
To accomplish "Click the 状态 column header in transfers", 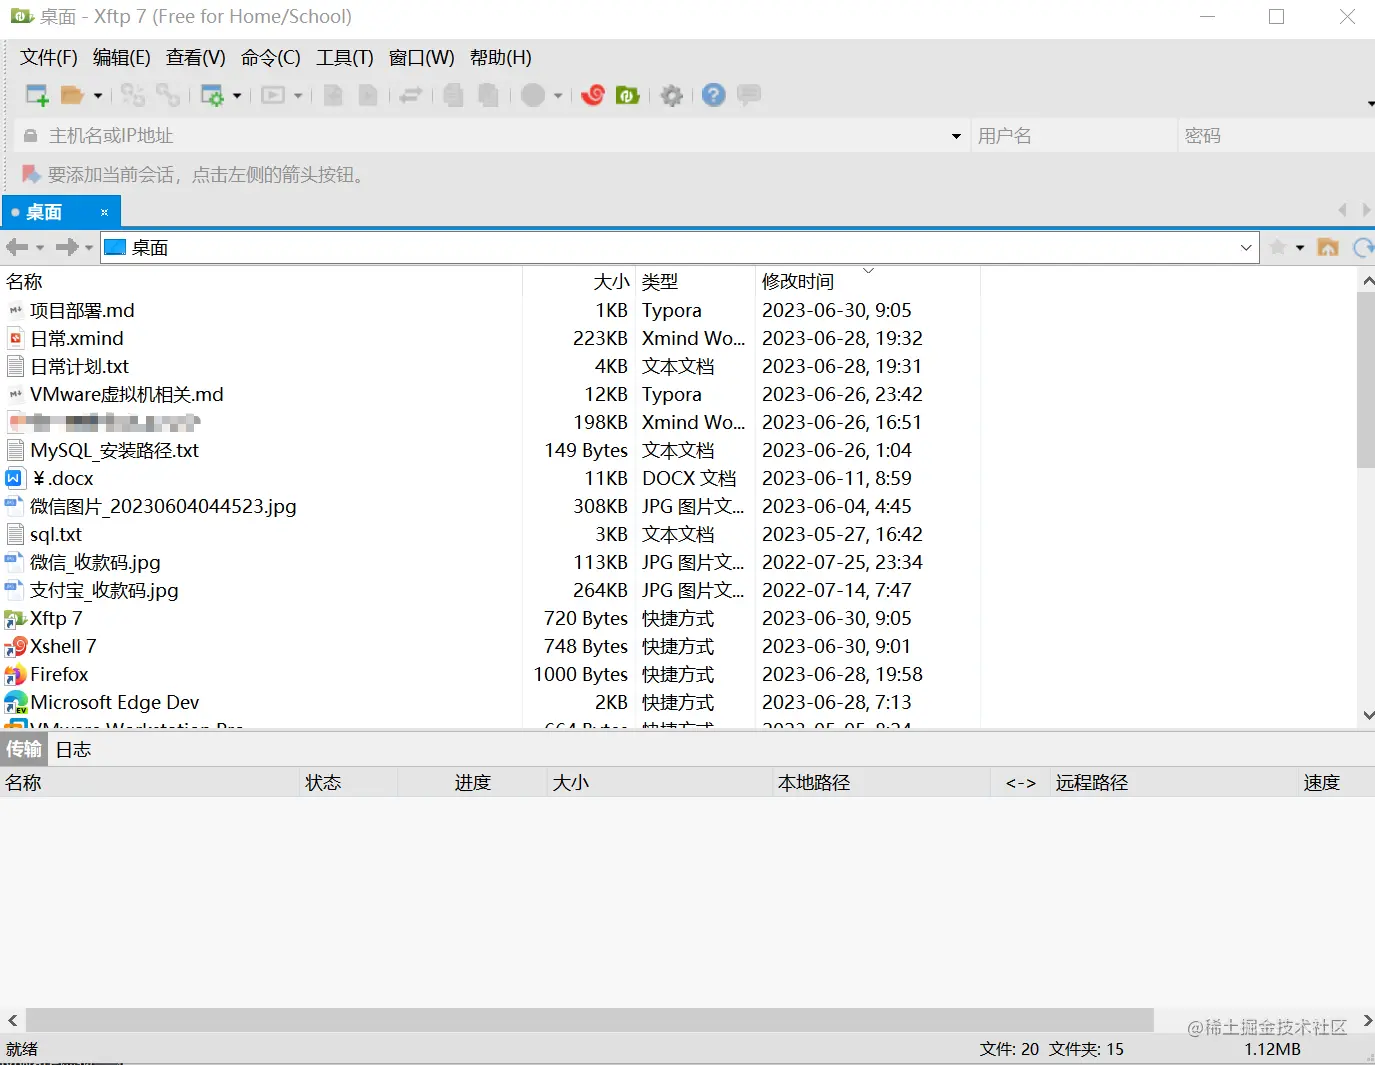I will pyautogui.click(x=348, y=783).
